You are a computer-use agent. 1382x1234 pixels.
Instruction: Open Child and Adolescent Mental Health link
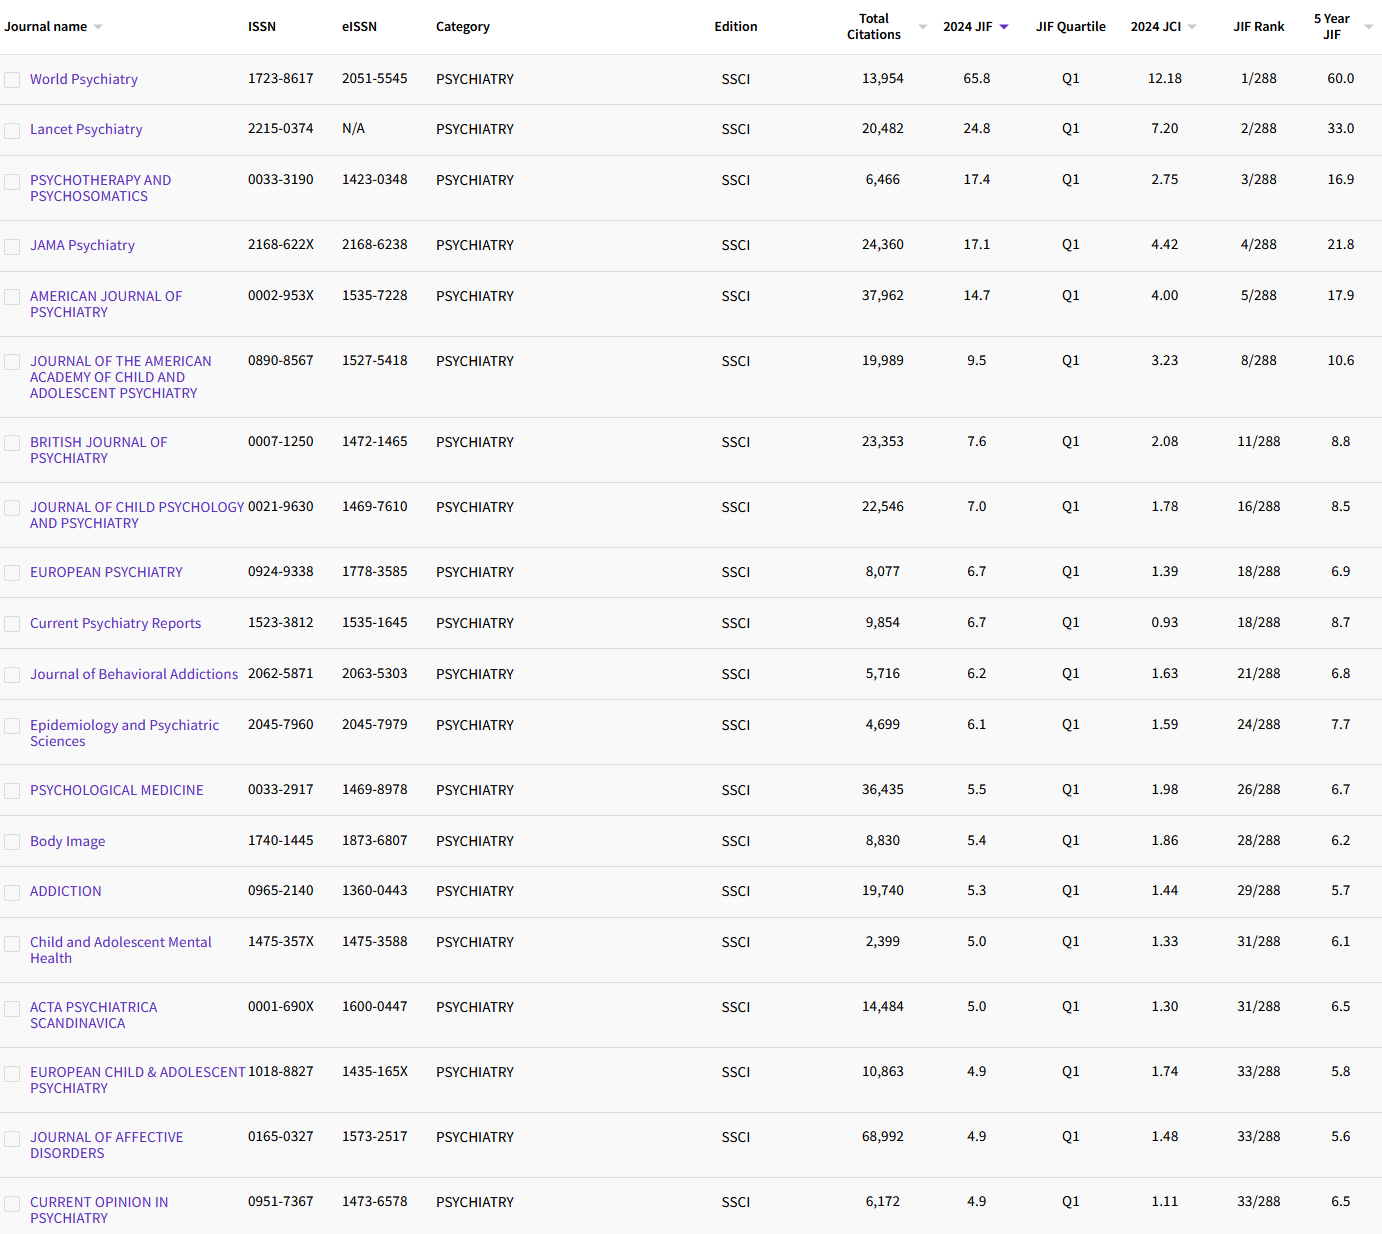click(x=121, y=950)
